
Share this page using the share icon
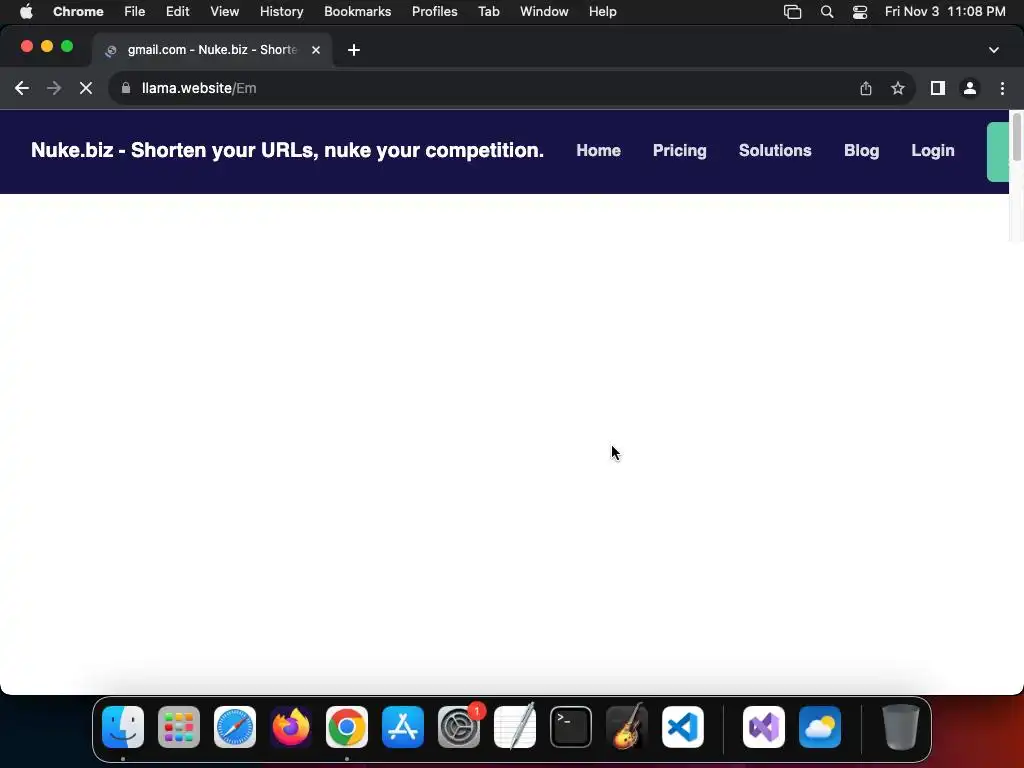866,88
